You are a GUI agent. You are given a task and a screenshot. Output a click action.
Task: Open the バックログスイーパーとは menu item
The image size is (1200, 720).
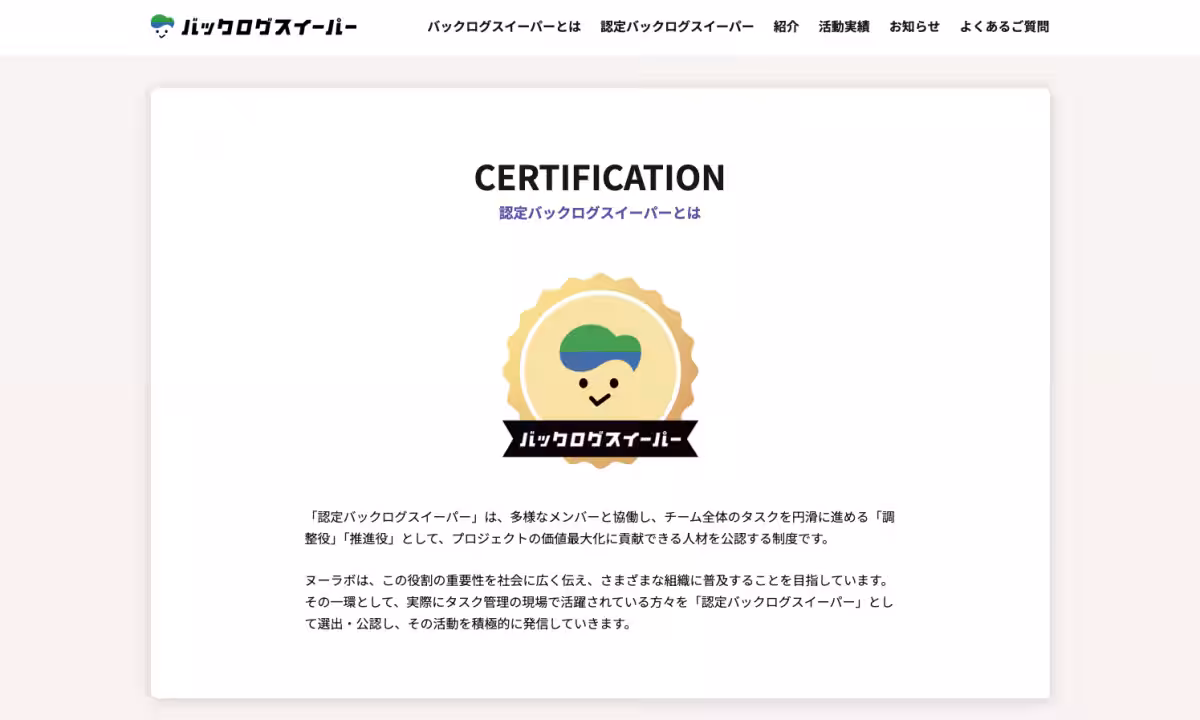pos(503,27)
